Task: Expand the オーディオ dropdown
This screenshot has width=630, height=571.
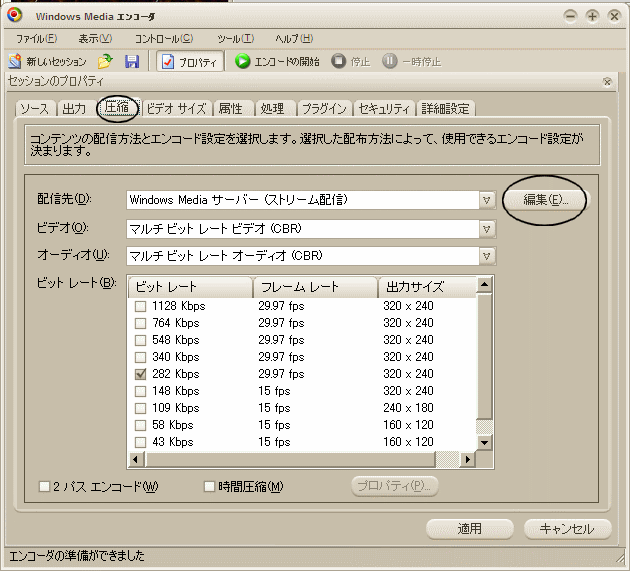Action: 487,256
